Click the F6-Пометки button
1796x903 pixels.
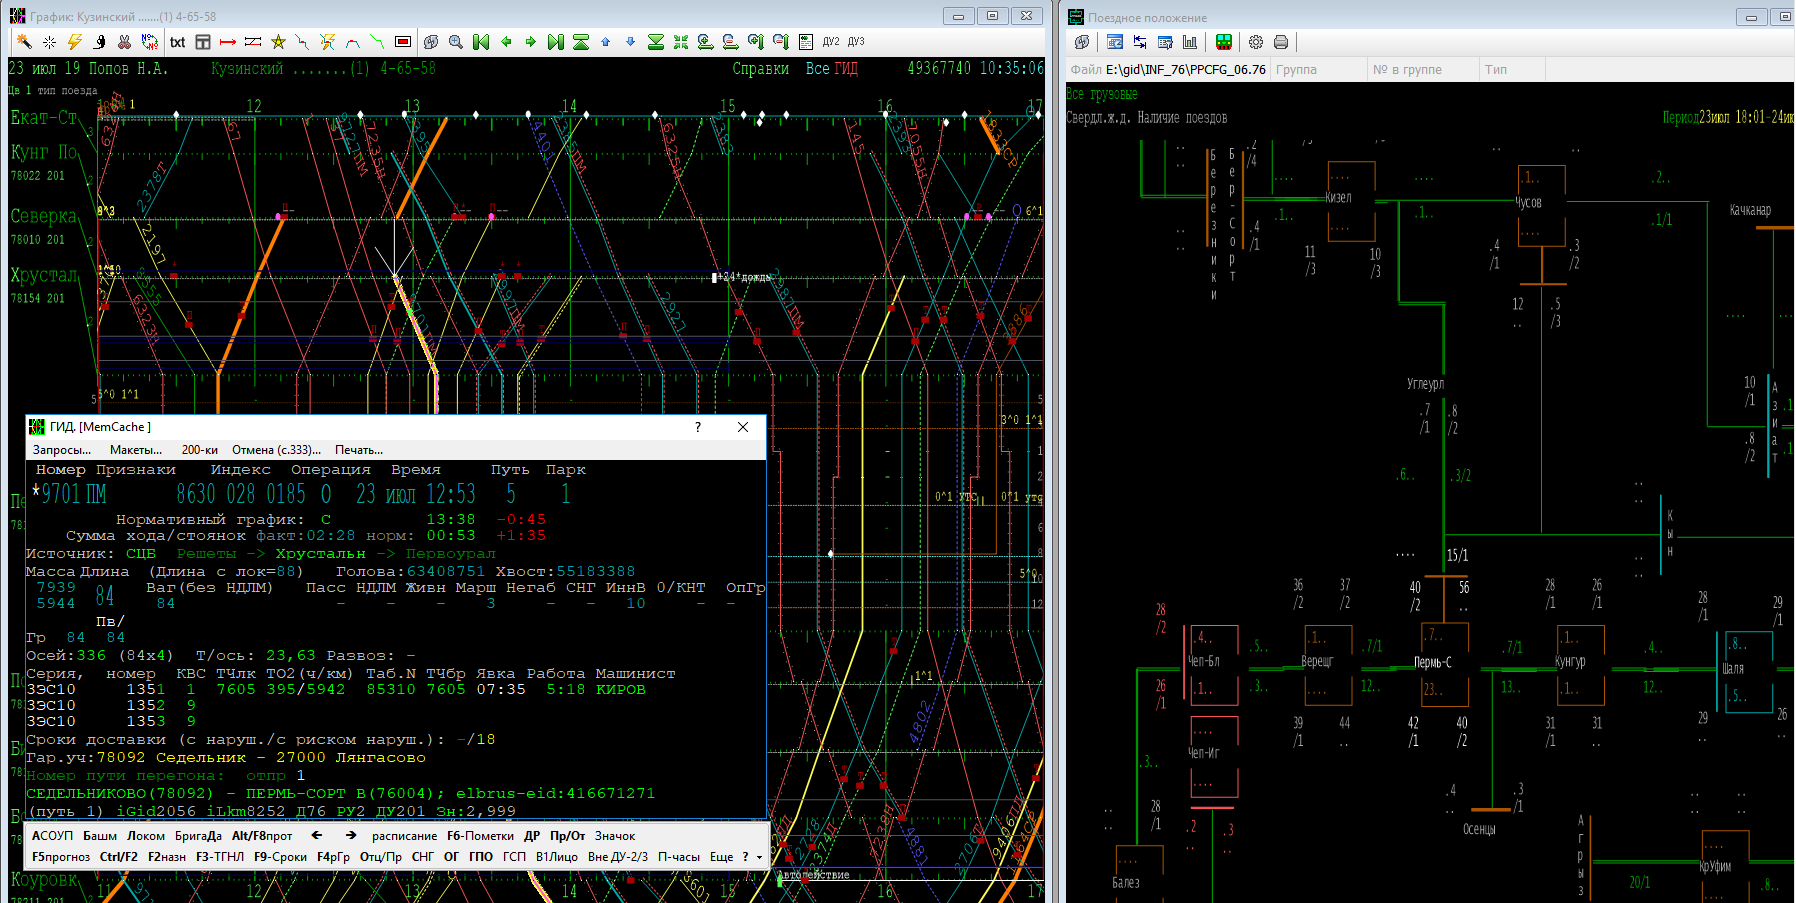480,836
